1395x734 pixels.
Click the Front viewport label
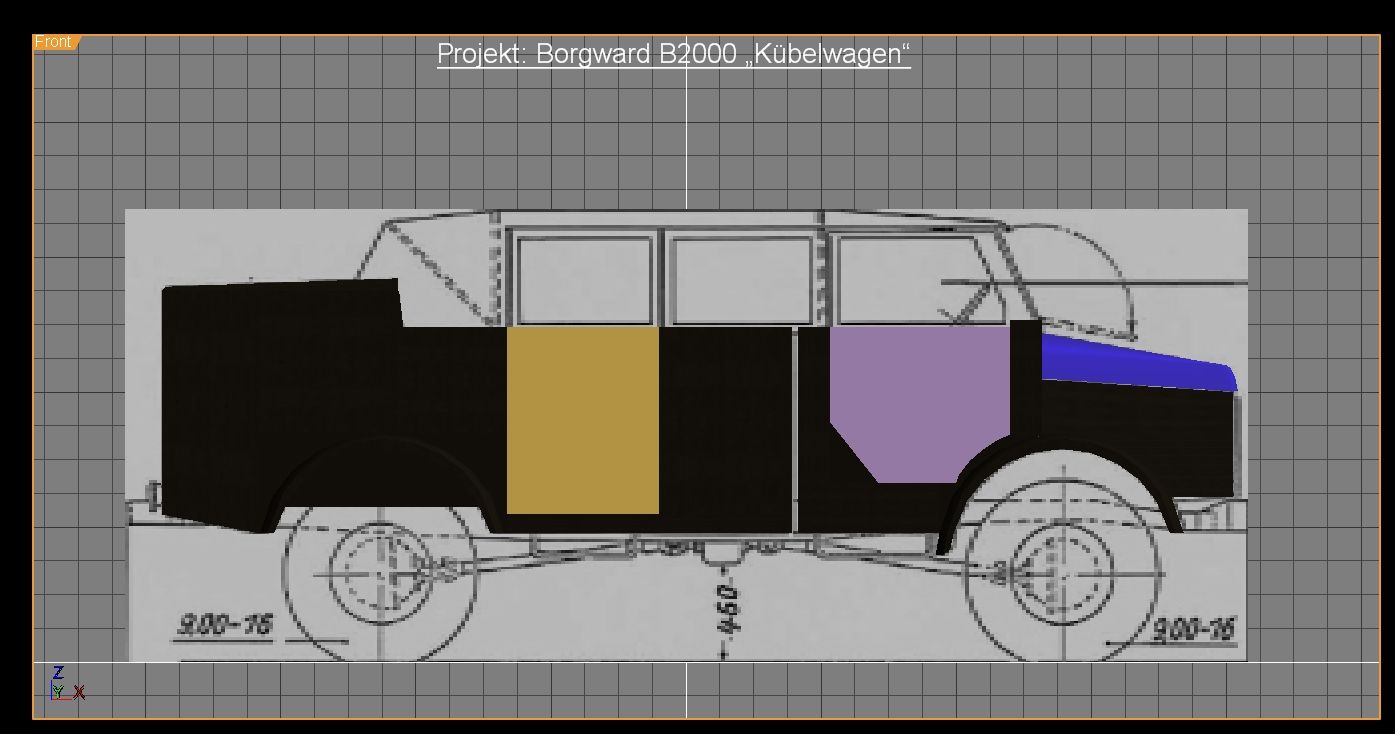[55, 42]
